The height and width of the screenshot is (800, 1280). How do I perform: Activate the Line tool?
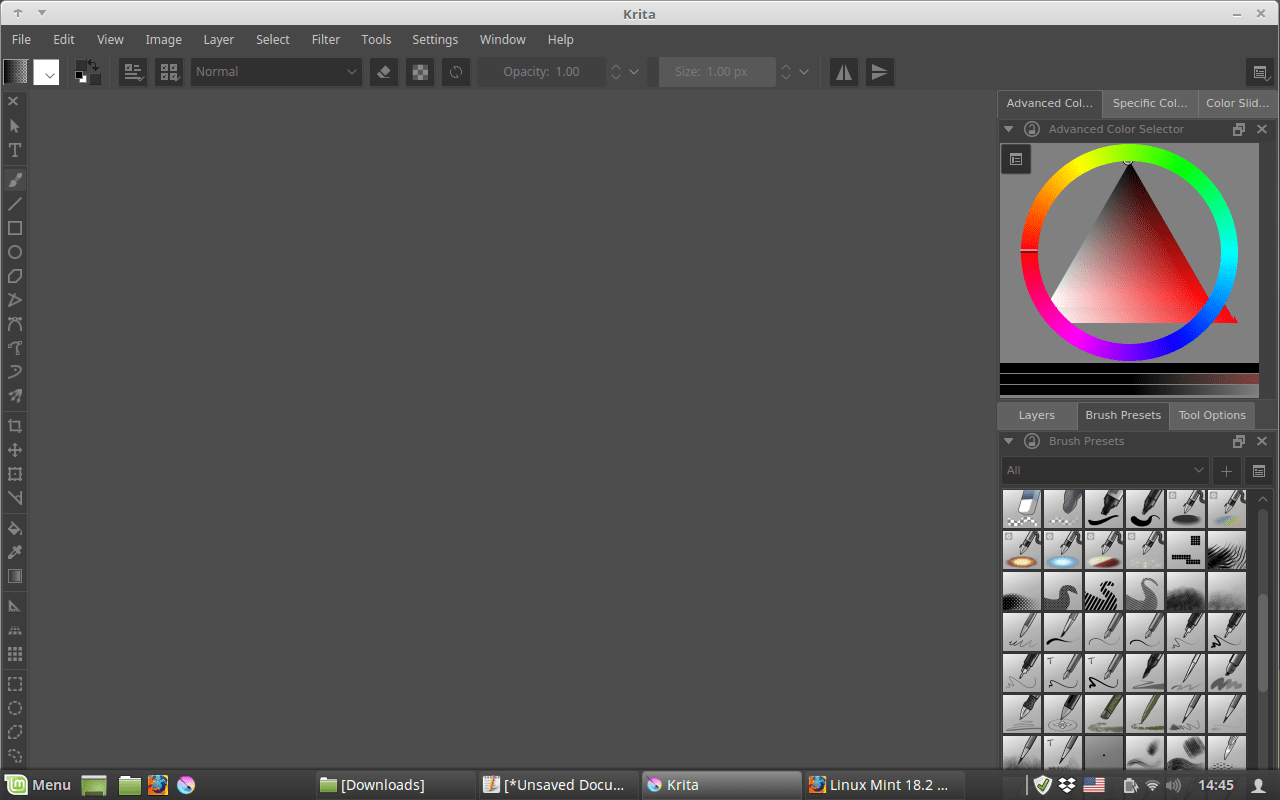[x=15, y=203]
